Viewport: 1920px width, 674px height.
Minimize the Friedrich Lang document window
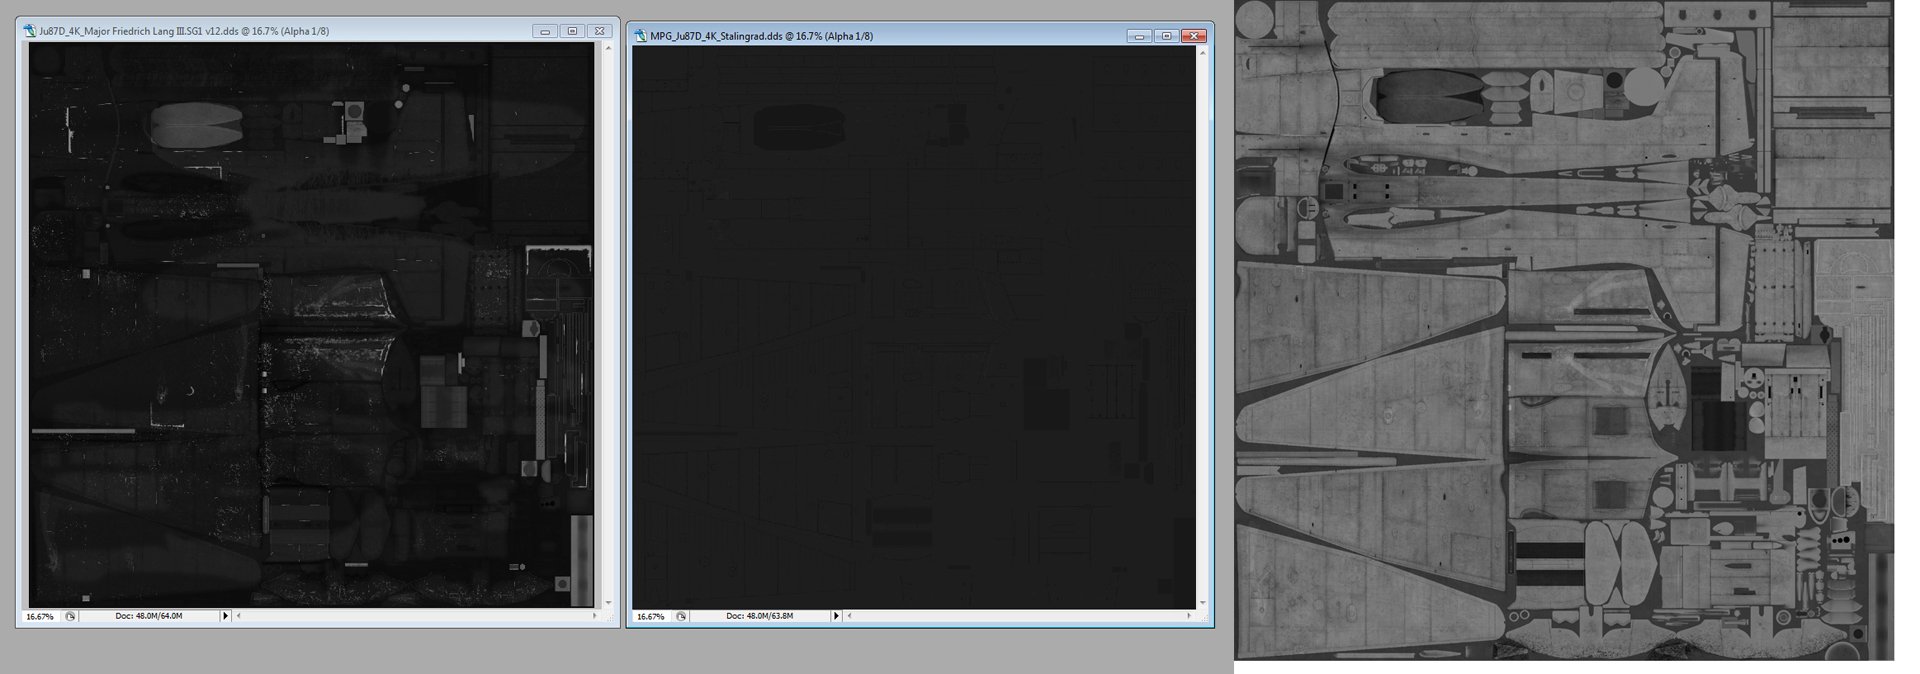545,31
